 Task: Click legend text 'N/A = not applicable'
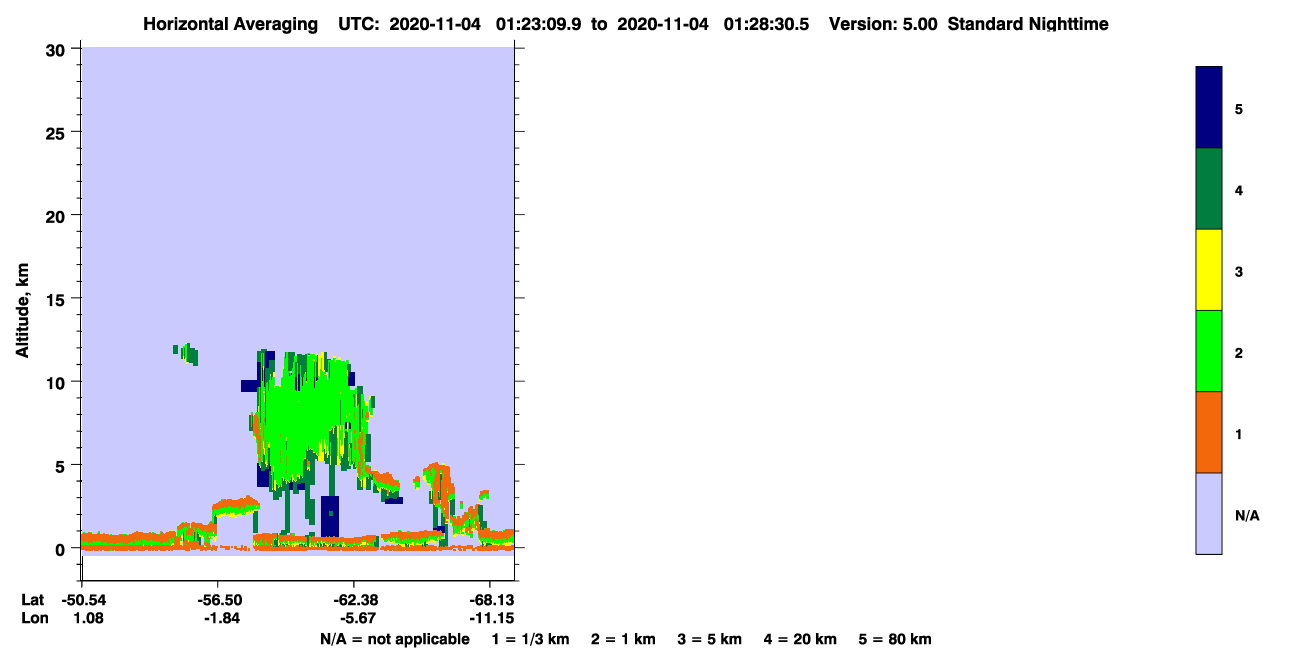394,639
